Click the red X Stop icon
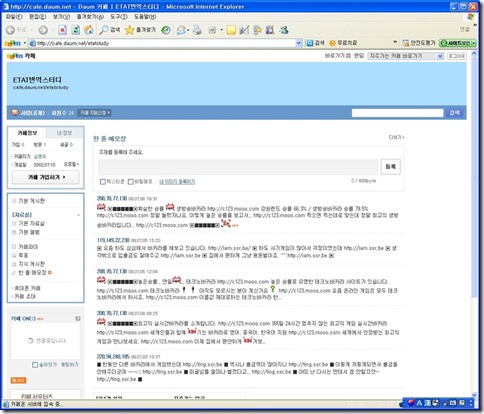Screen dimensions: 484x414 (62, 30)
